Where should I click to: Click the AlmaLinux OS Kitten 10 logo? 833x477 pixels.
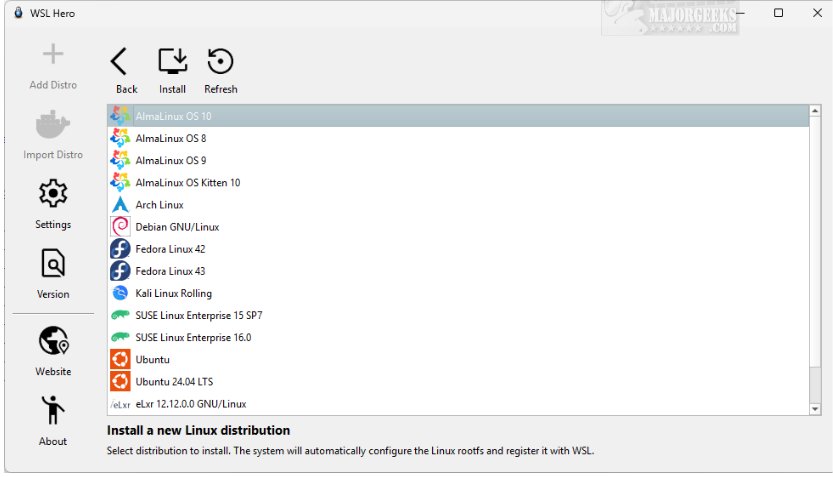[x=120, y=182]
